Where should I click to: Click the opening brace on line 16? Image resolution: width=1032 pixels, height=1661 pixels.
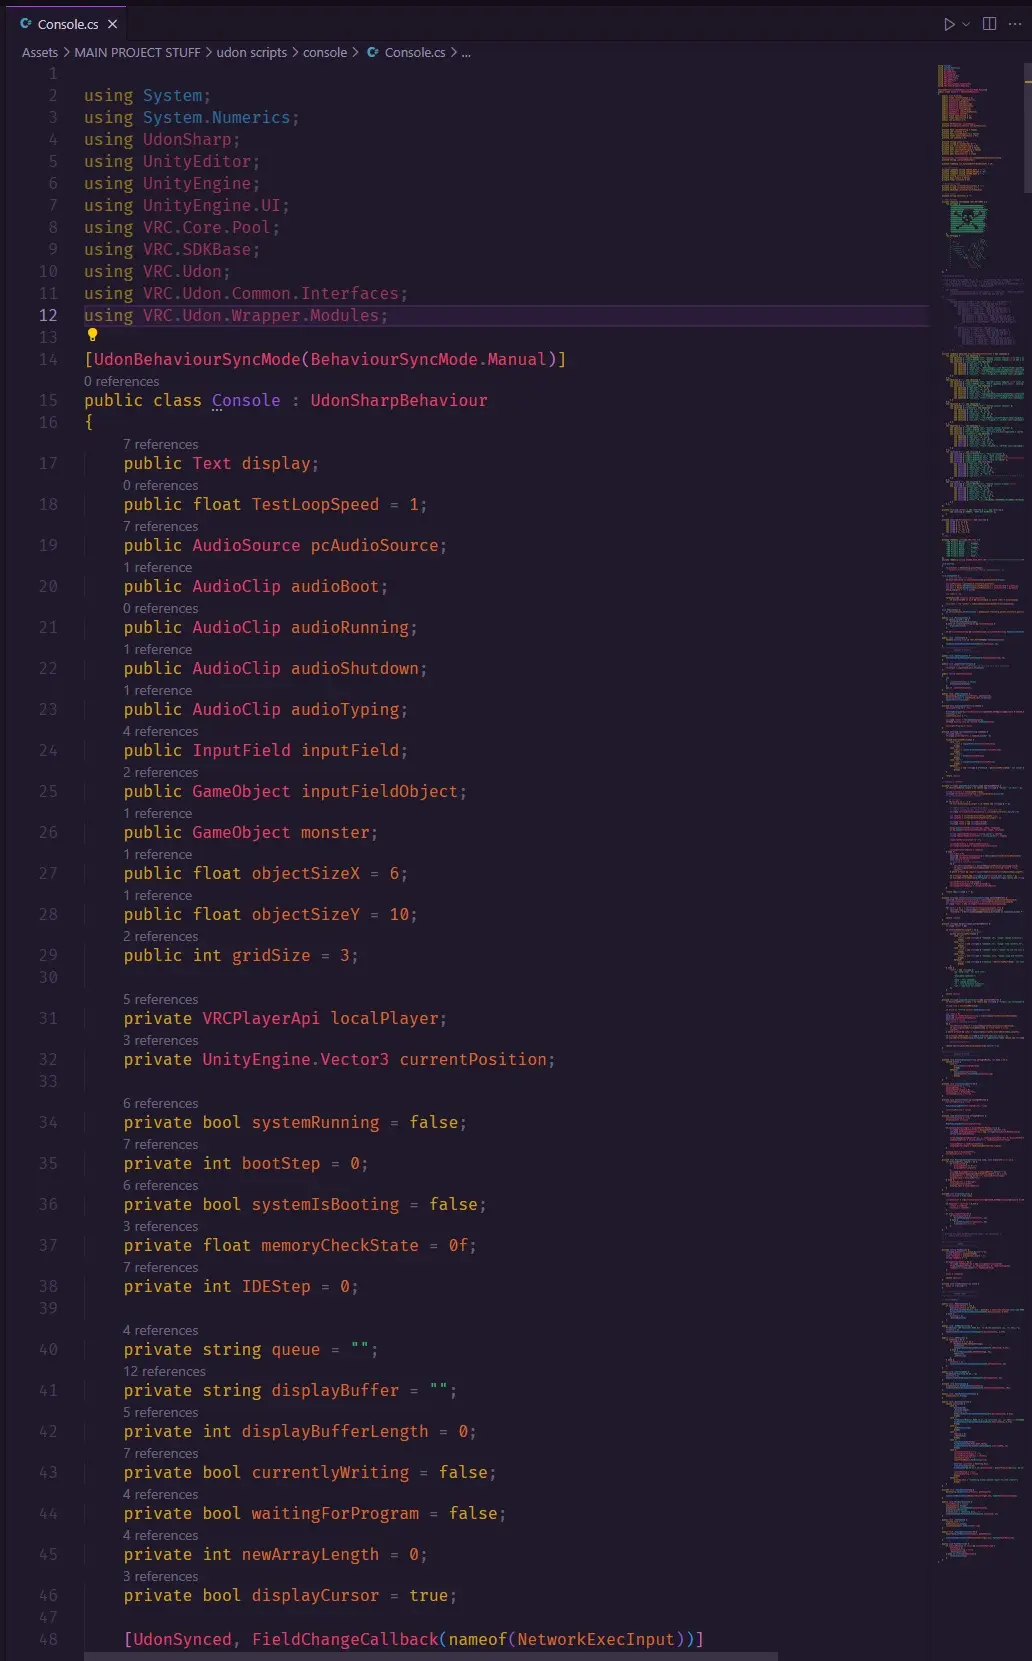coord(89,422)
